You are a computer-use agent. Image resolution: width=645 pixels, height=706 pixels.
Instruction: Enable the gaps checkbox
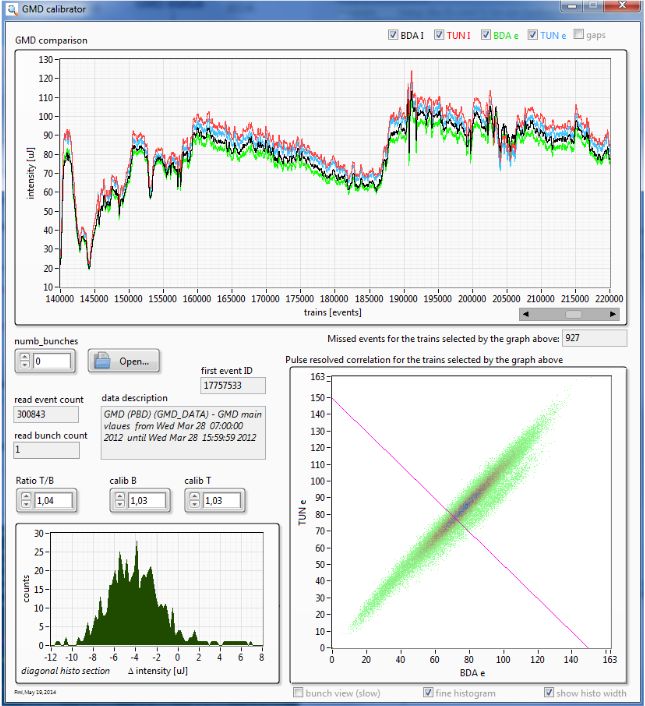click(x=581, y=35)
